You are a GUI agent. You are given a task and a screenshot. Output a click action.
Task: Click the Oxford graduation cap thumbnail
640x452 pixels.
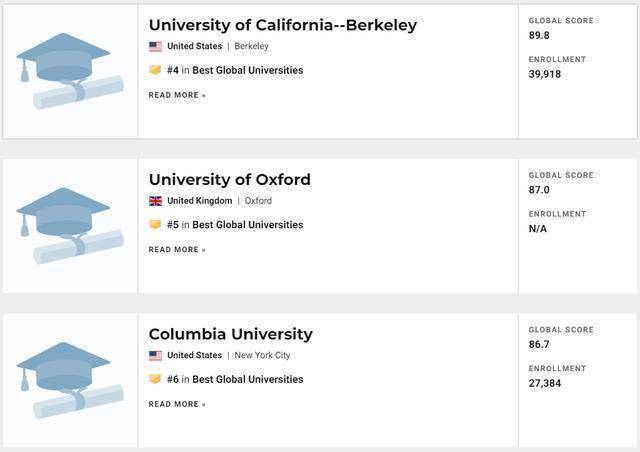coord(69,225)
